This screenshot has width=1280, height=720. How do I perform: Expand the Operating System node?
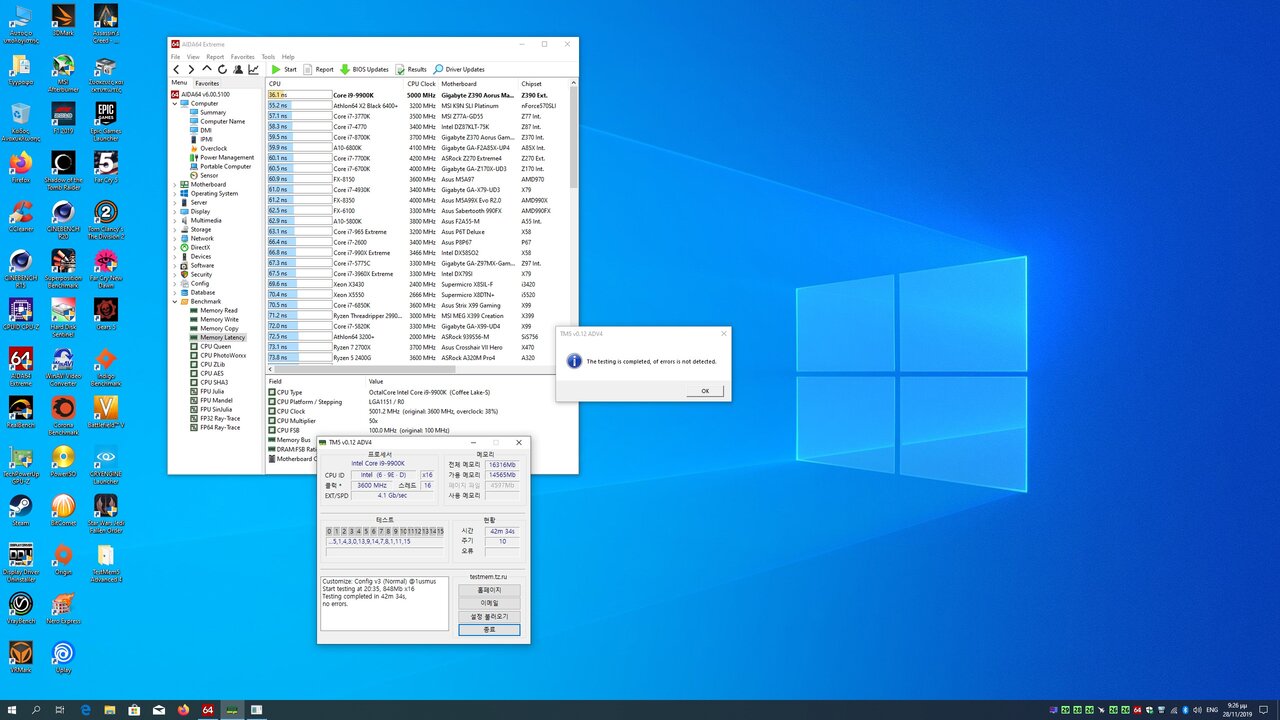(174, 193)
